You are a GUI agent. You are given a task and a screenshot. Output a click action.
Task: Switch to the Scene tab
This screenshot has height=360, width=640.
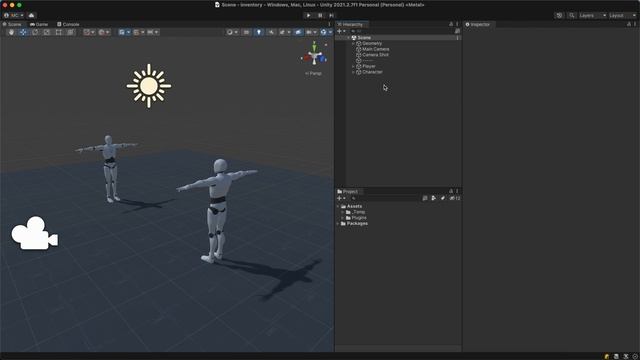(13, 24)
